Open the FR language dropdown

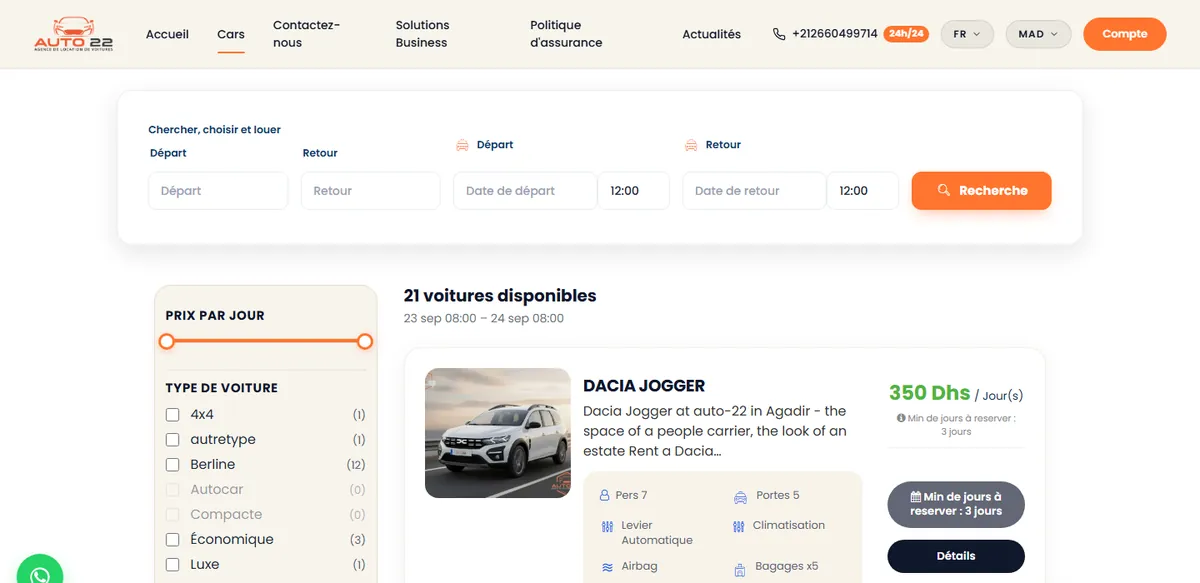coord(967,34)
